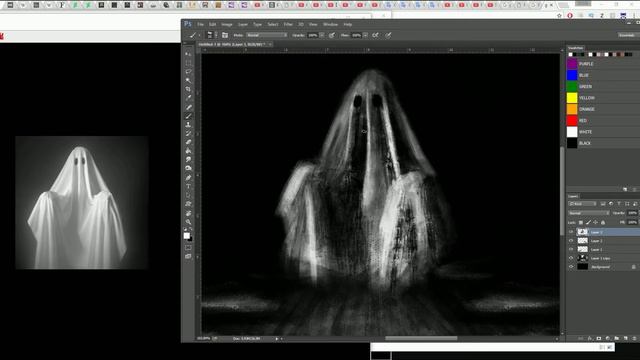Pick the BLUE swatch
The height and width of the screenshot is (360, 640).
(x=572, y=75)
